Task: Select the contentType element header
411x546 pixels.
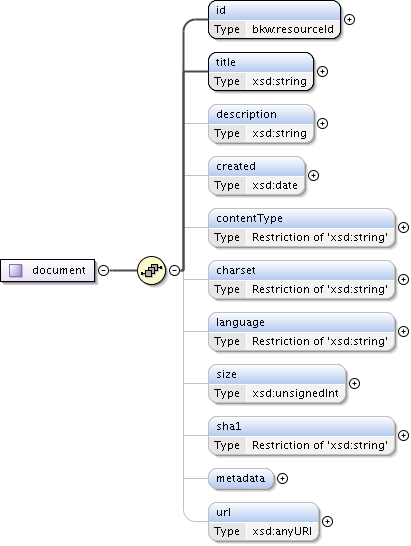Action: tap(302, 218)
